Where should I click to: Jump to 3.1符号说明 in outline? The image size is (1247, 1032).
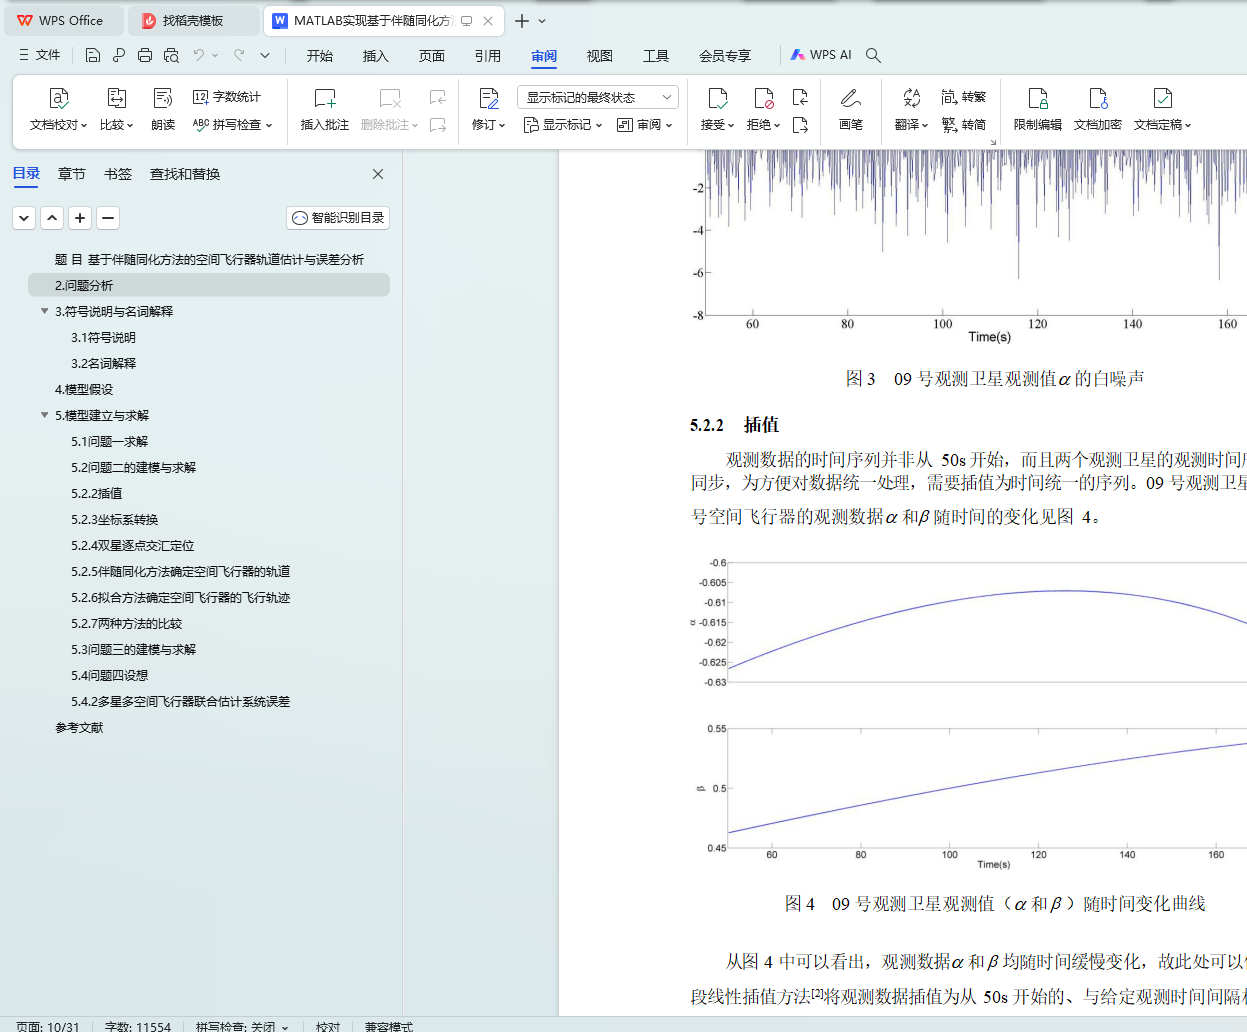pyautogui.click(x=103, y=337)
